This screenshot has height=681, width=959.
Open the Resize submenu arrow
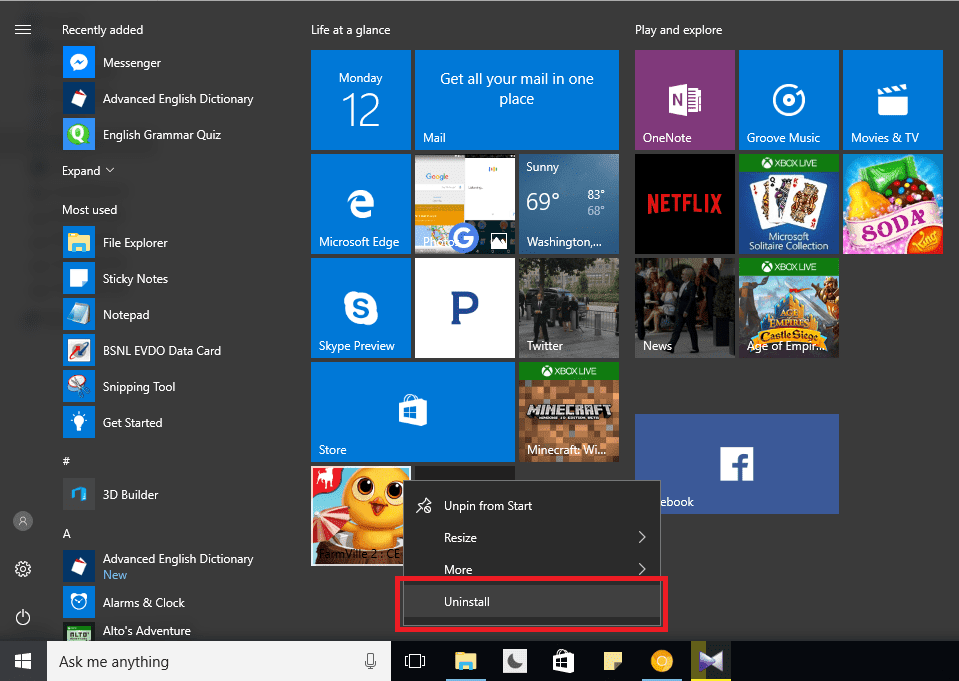pos(642,537)
